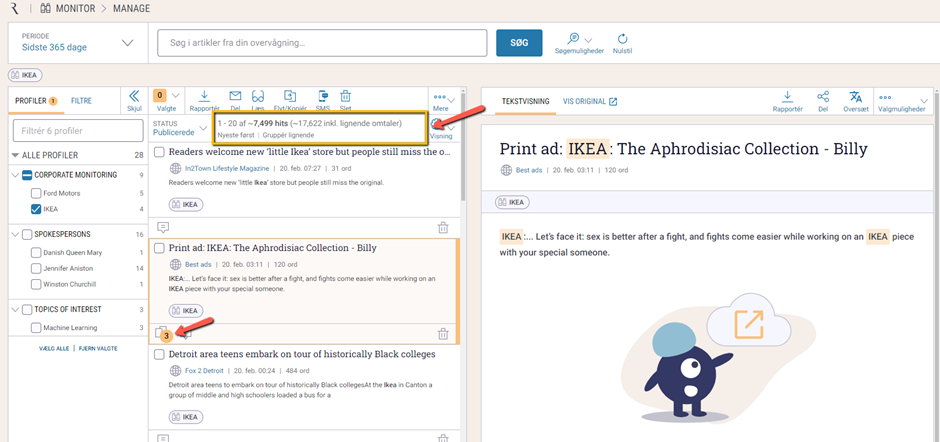Click the SMS icon in toolbar
The image size is (940, 442).
pos(323,96)
